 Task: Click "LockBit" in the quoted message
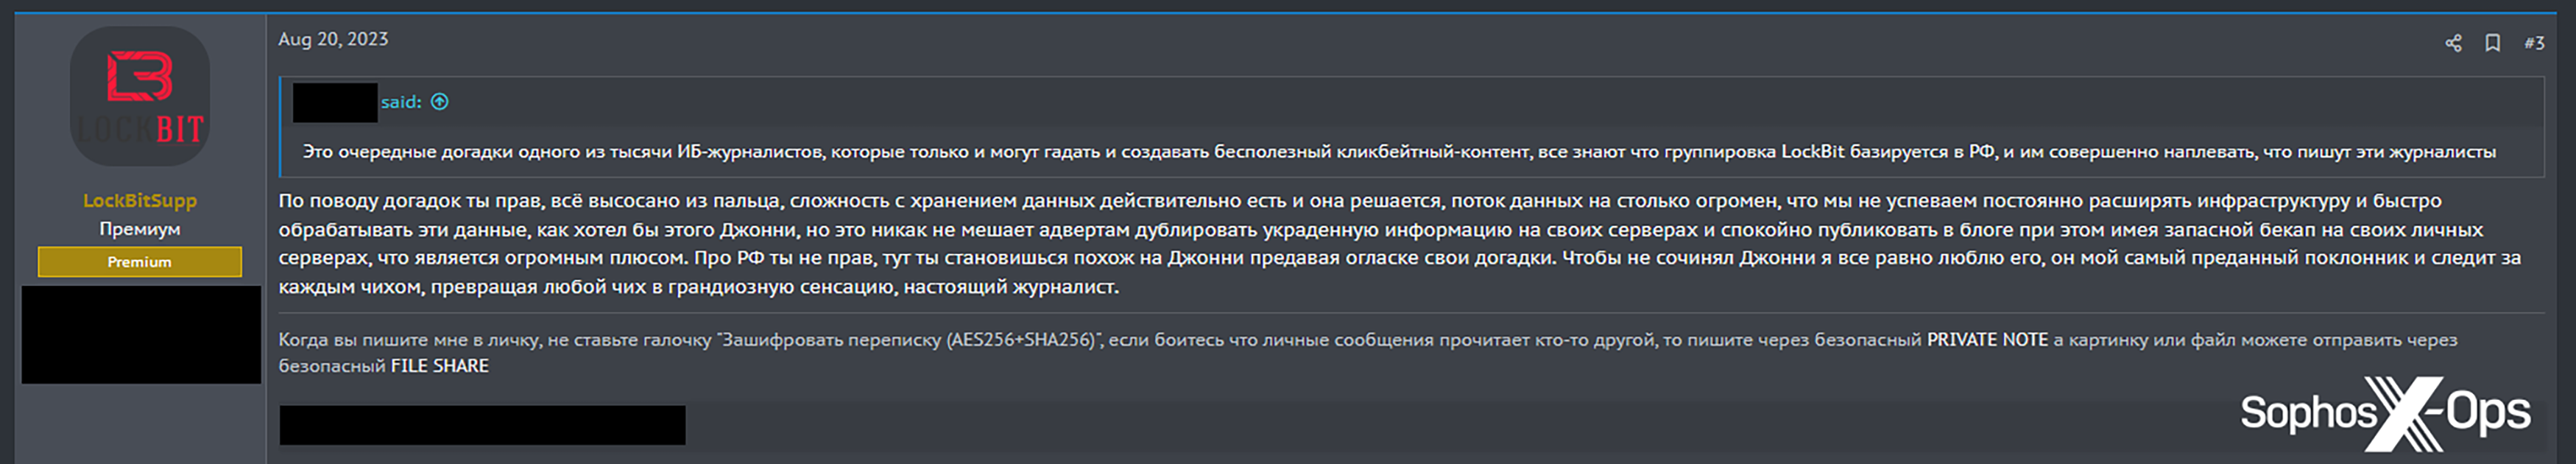(1812, 152)
